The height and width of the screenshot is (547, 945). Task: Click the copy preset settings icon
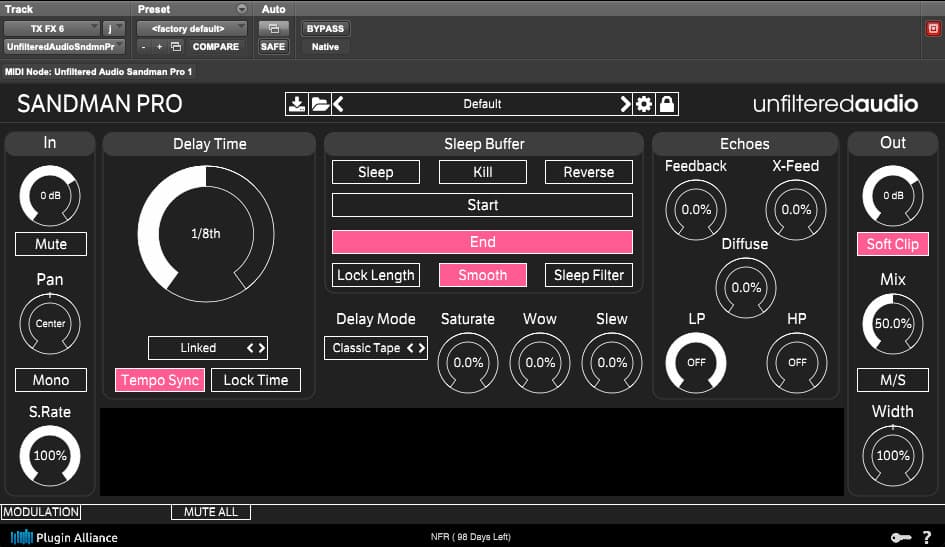[176, 46]
